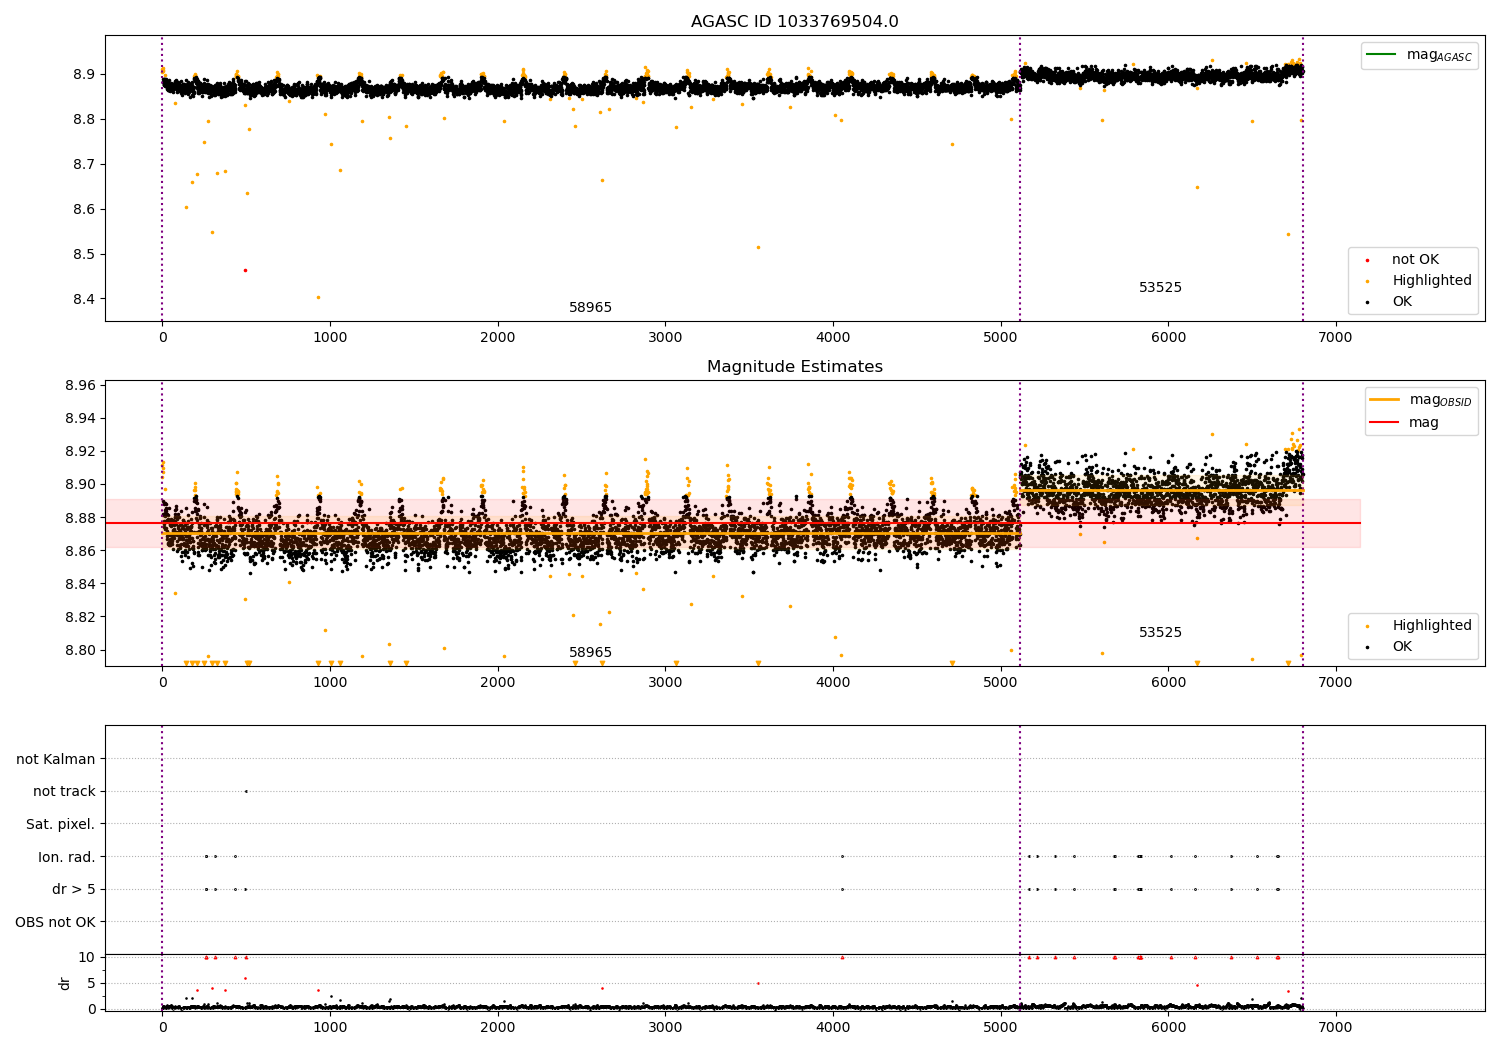Image resolution: width=1500 pixels, height=1050 pixels.
Task: Click the 8.4 tick on top plot
Action: click(83, 300)
